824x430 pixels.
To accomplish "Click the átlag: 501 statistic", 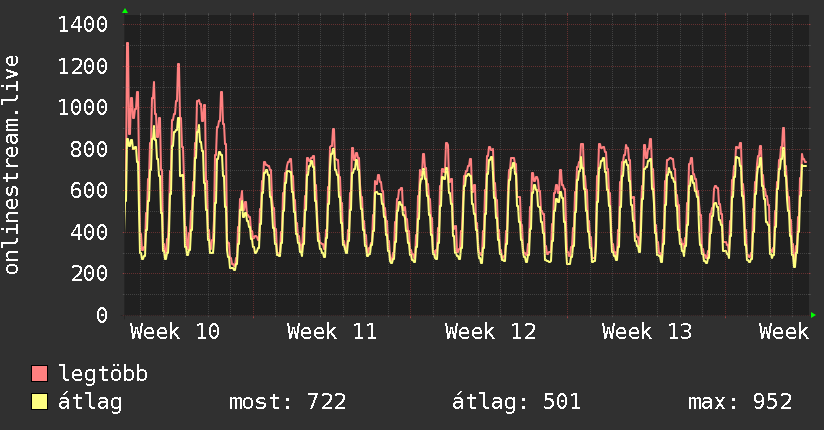I will (x=517, y=402).
